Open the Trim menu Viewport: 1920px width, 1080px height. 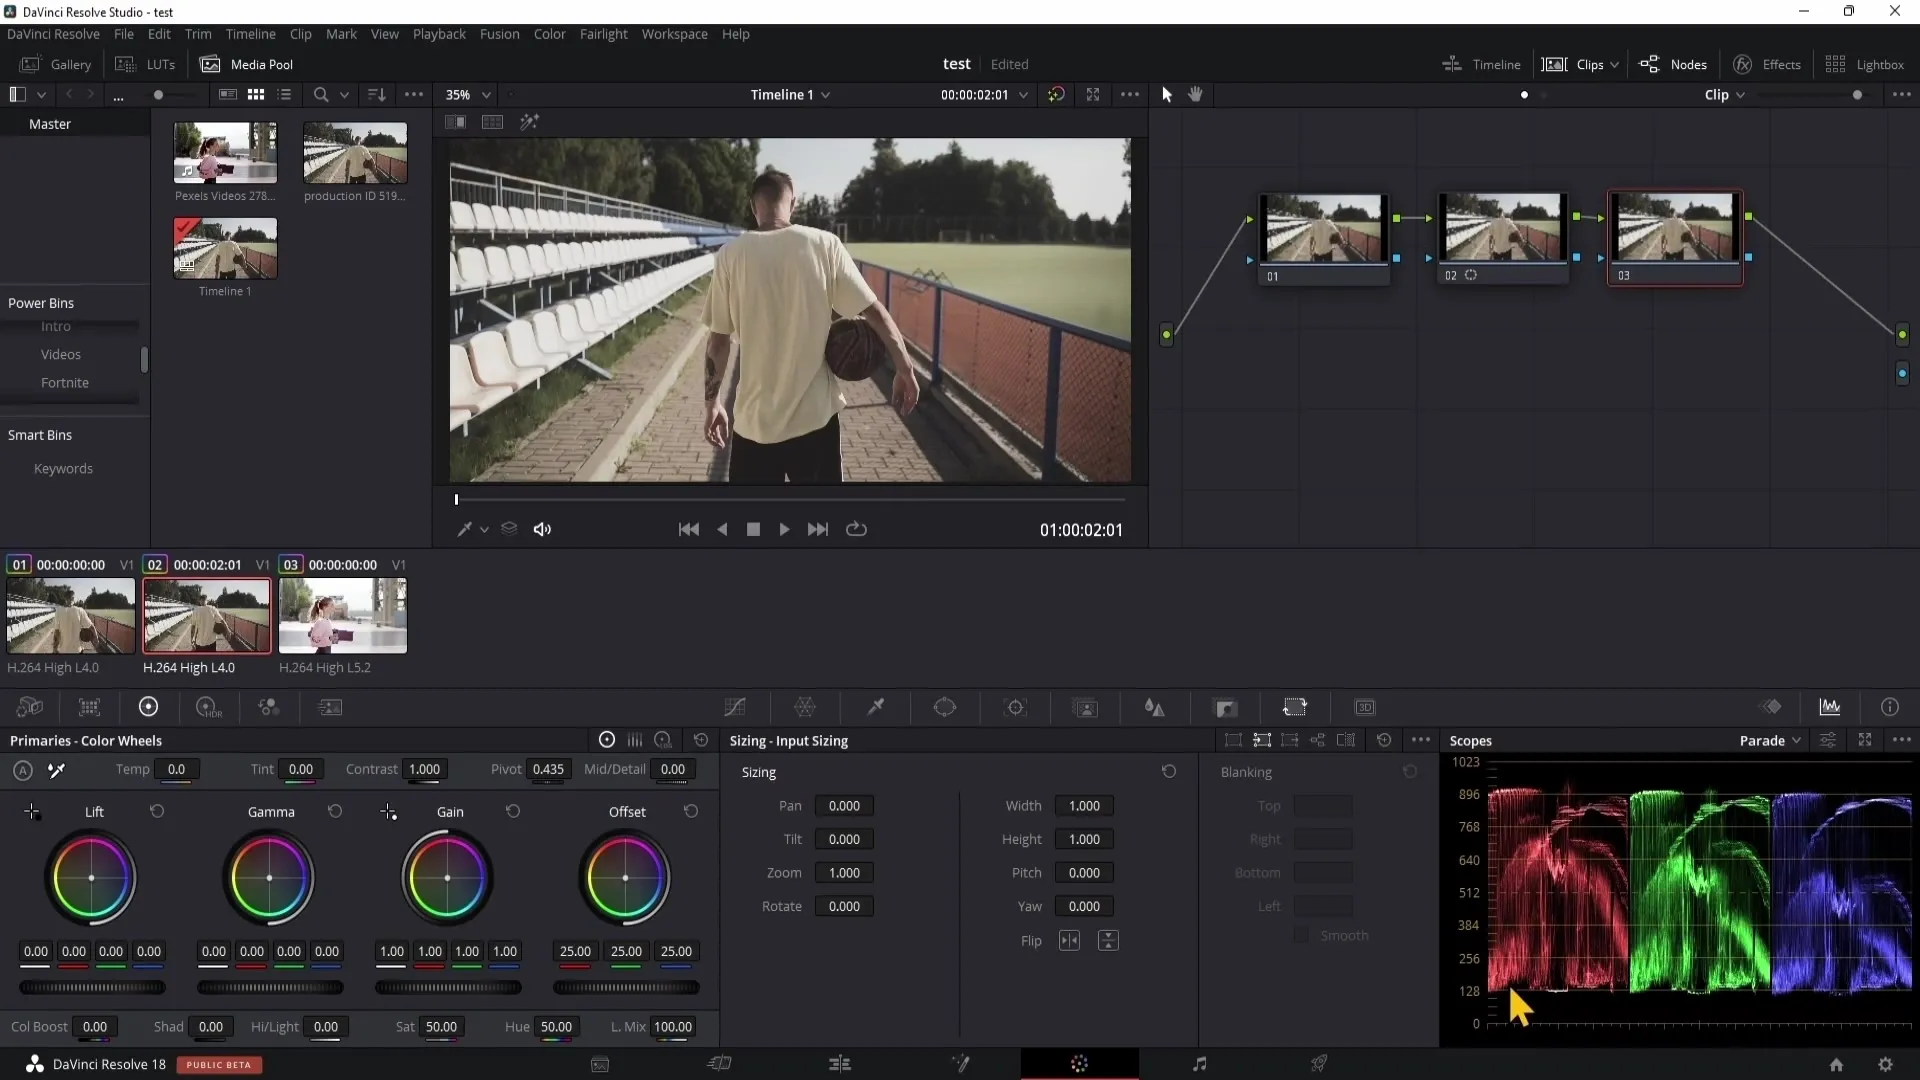(198, 34)
